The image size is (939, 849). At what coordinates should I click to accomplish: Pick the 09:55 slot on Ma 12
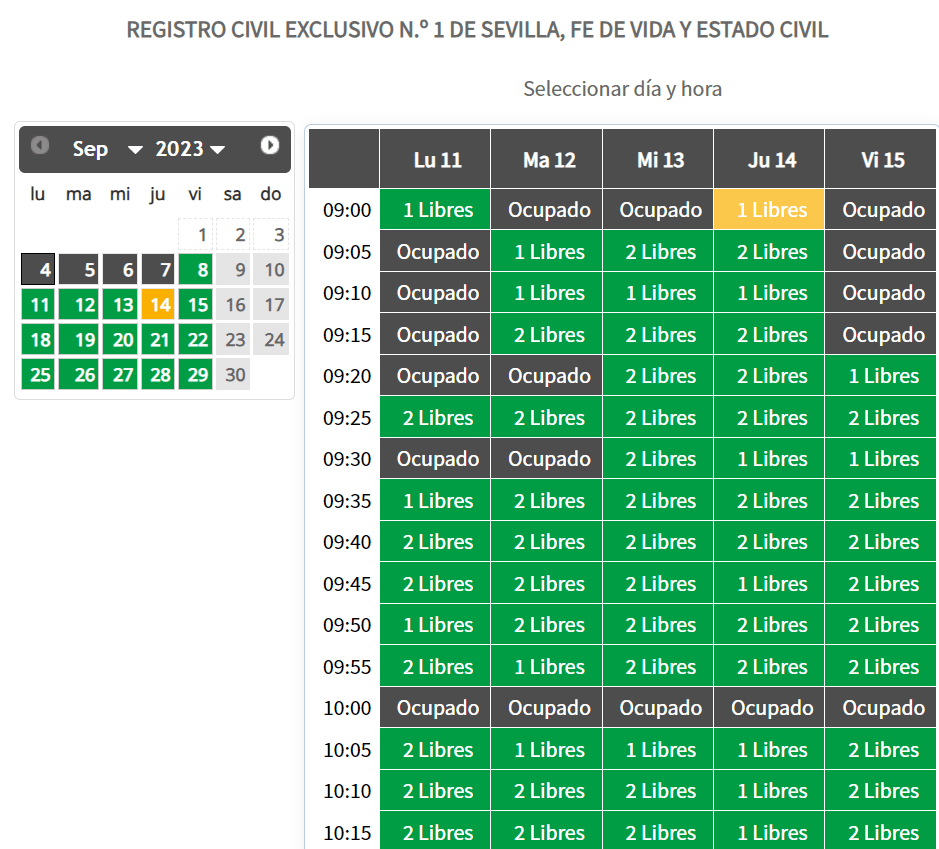point(547,667)
